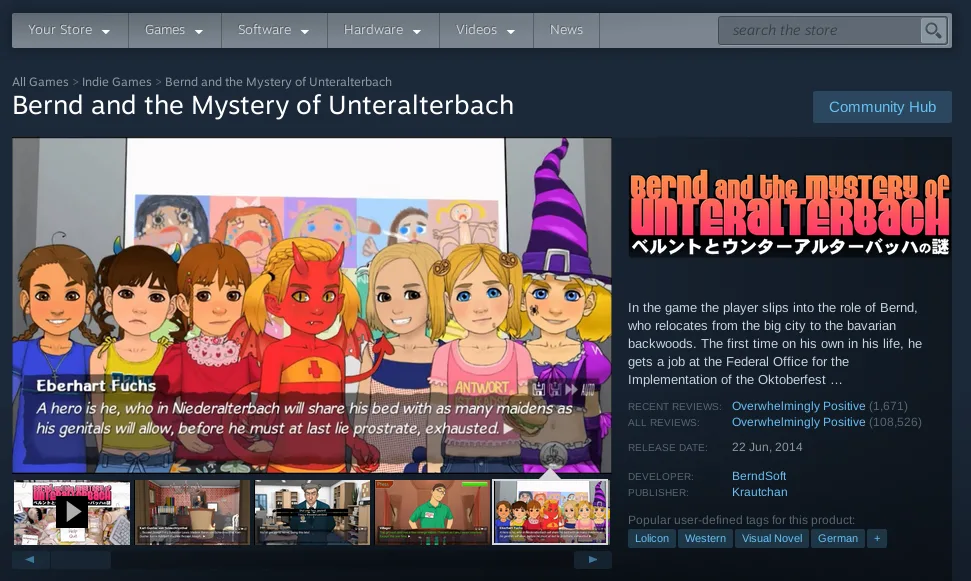The height and width of the screenshot is (581, 971).
Task: Click the 'RELEASE DATE:' label
Action: coord(668,448)
